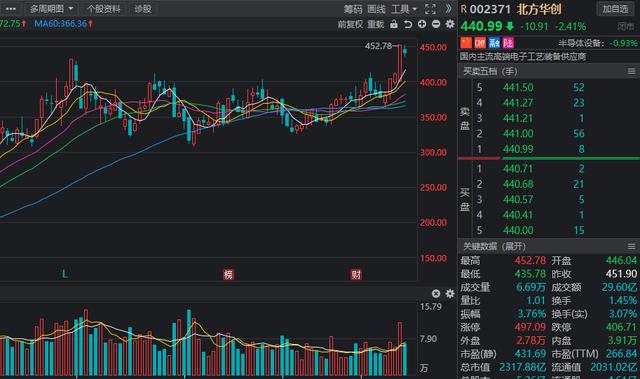Toggle the chart lock icon
The image size is (640, 379).
pos(393,24)
